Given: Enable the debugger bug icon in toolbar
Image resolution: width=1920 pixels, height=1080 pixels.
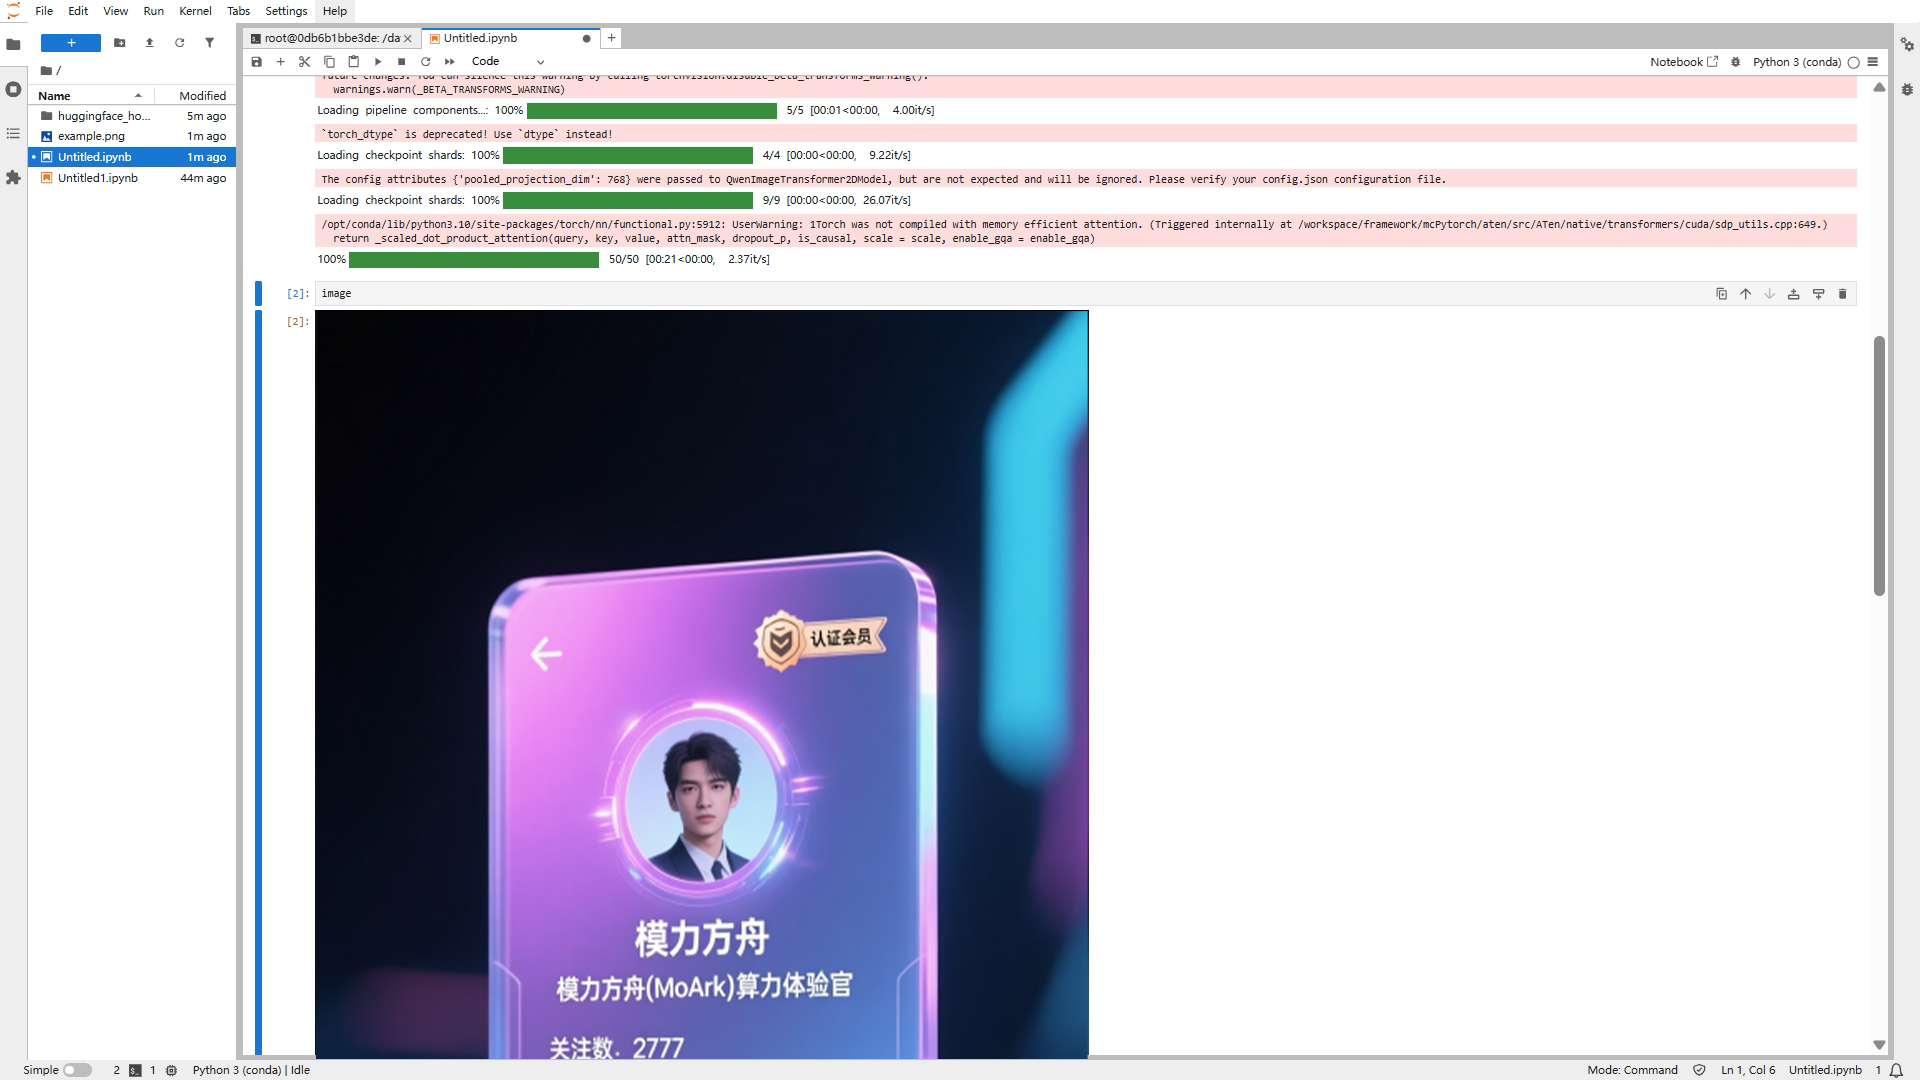Looking at the screenshot, I should 1736,62.
